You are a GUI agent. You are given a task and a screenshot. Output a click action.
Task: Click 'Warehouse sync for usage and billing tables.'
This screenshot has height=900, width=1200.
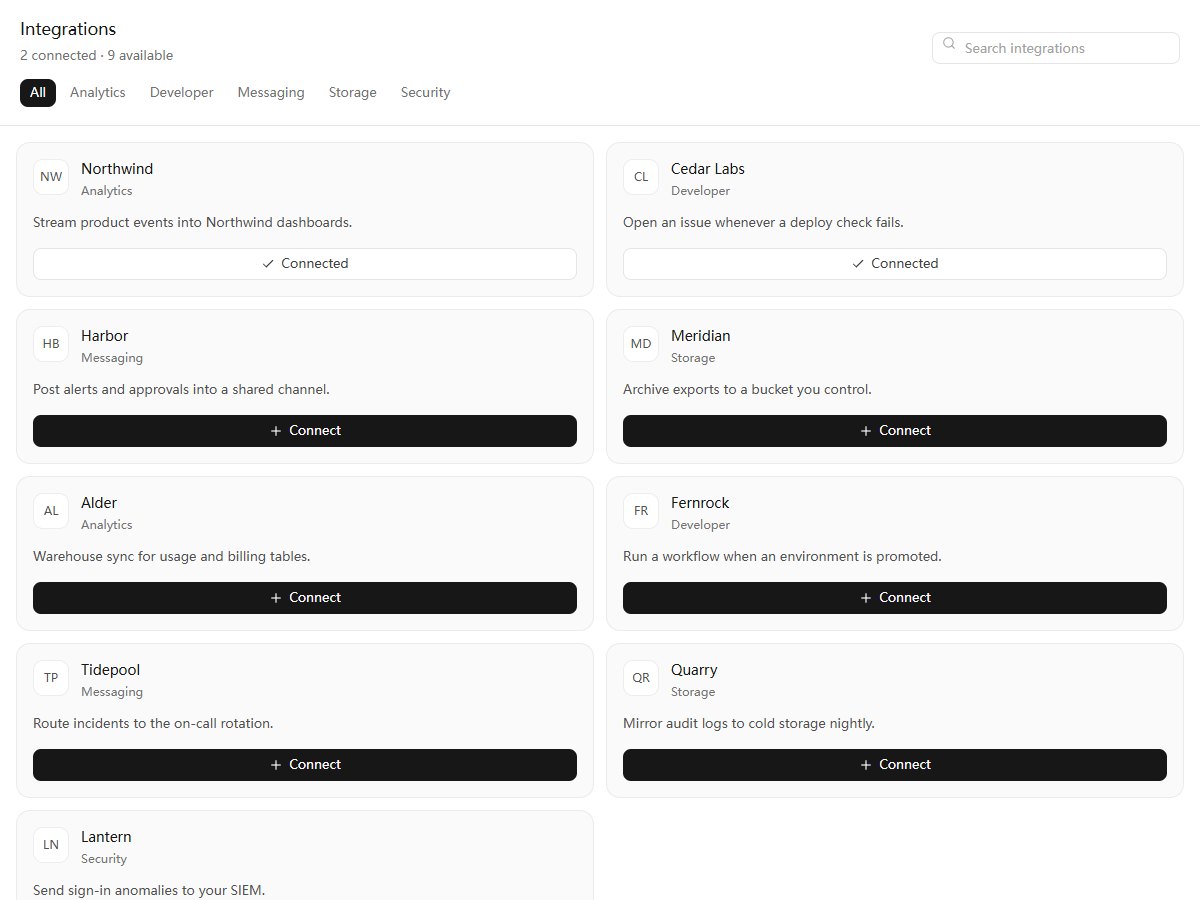[172, 556]
